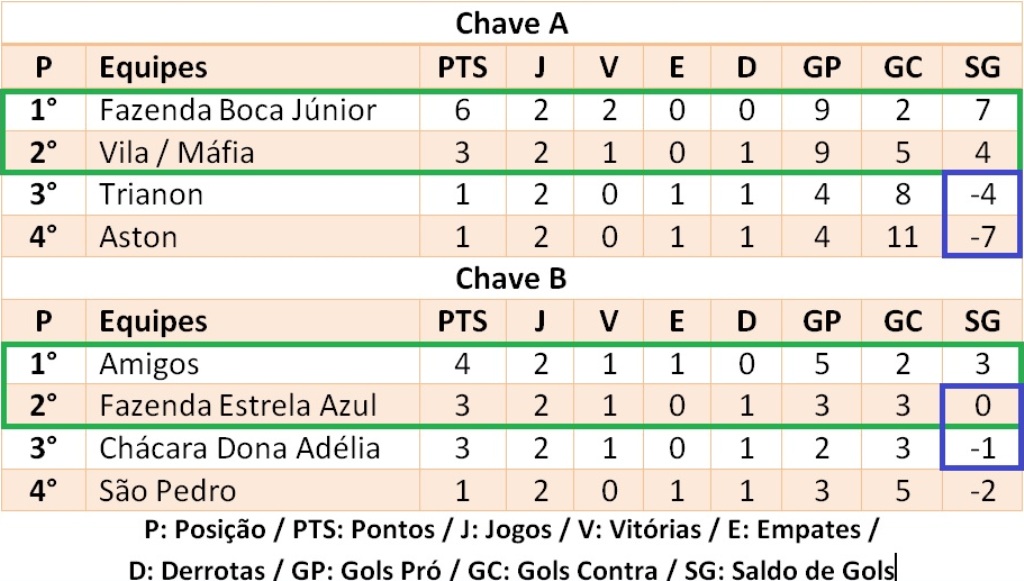Image resolution: width=1024 pixels, height=581 pixels.
Task: Click São Pedro's goal difference of -2
Action: [982, 491]
